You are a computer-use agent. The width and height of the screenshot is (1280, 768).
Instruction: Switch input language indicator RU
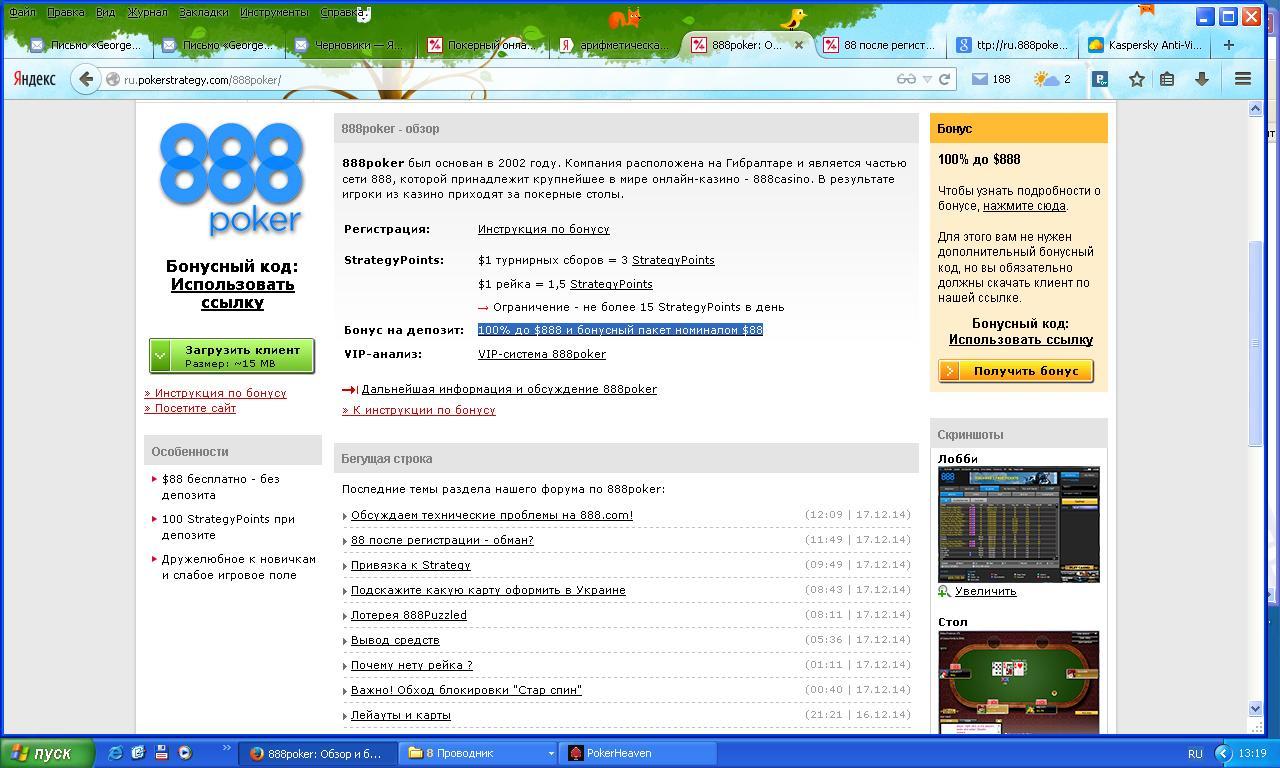(x=1195, y=754)
